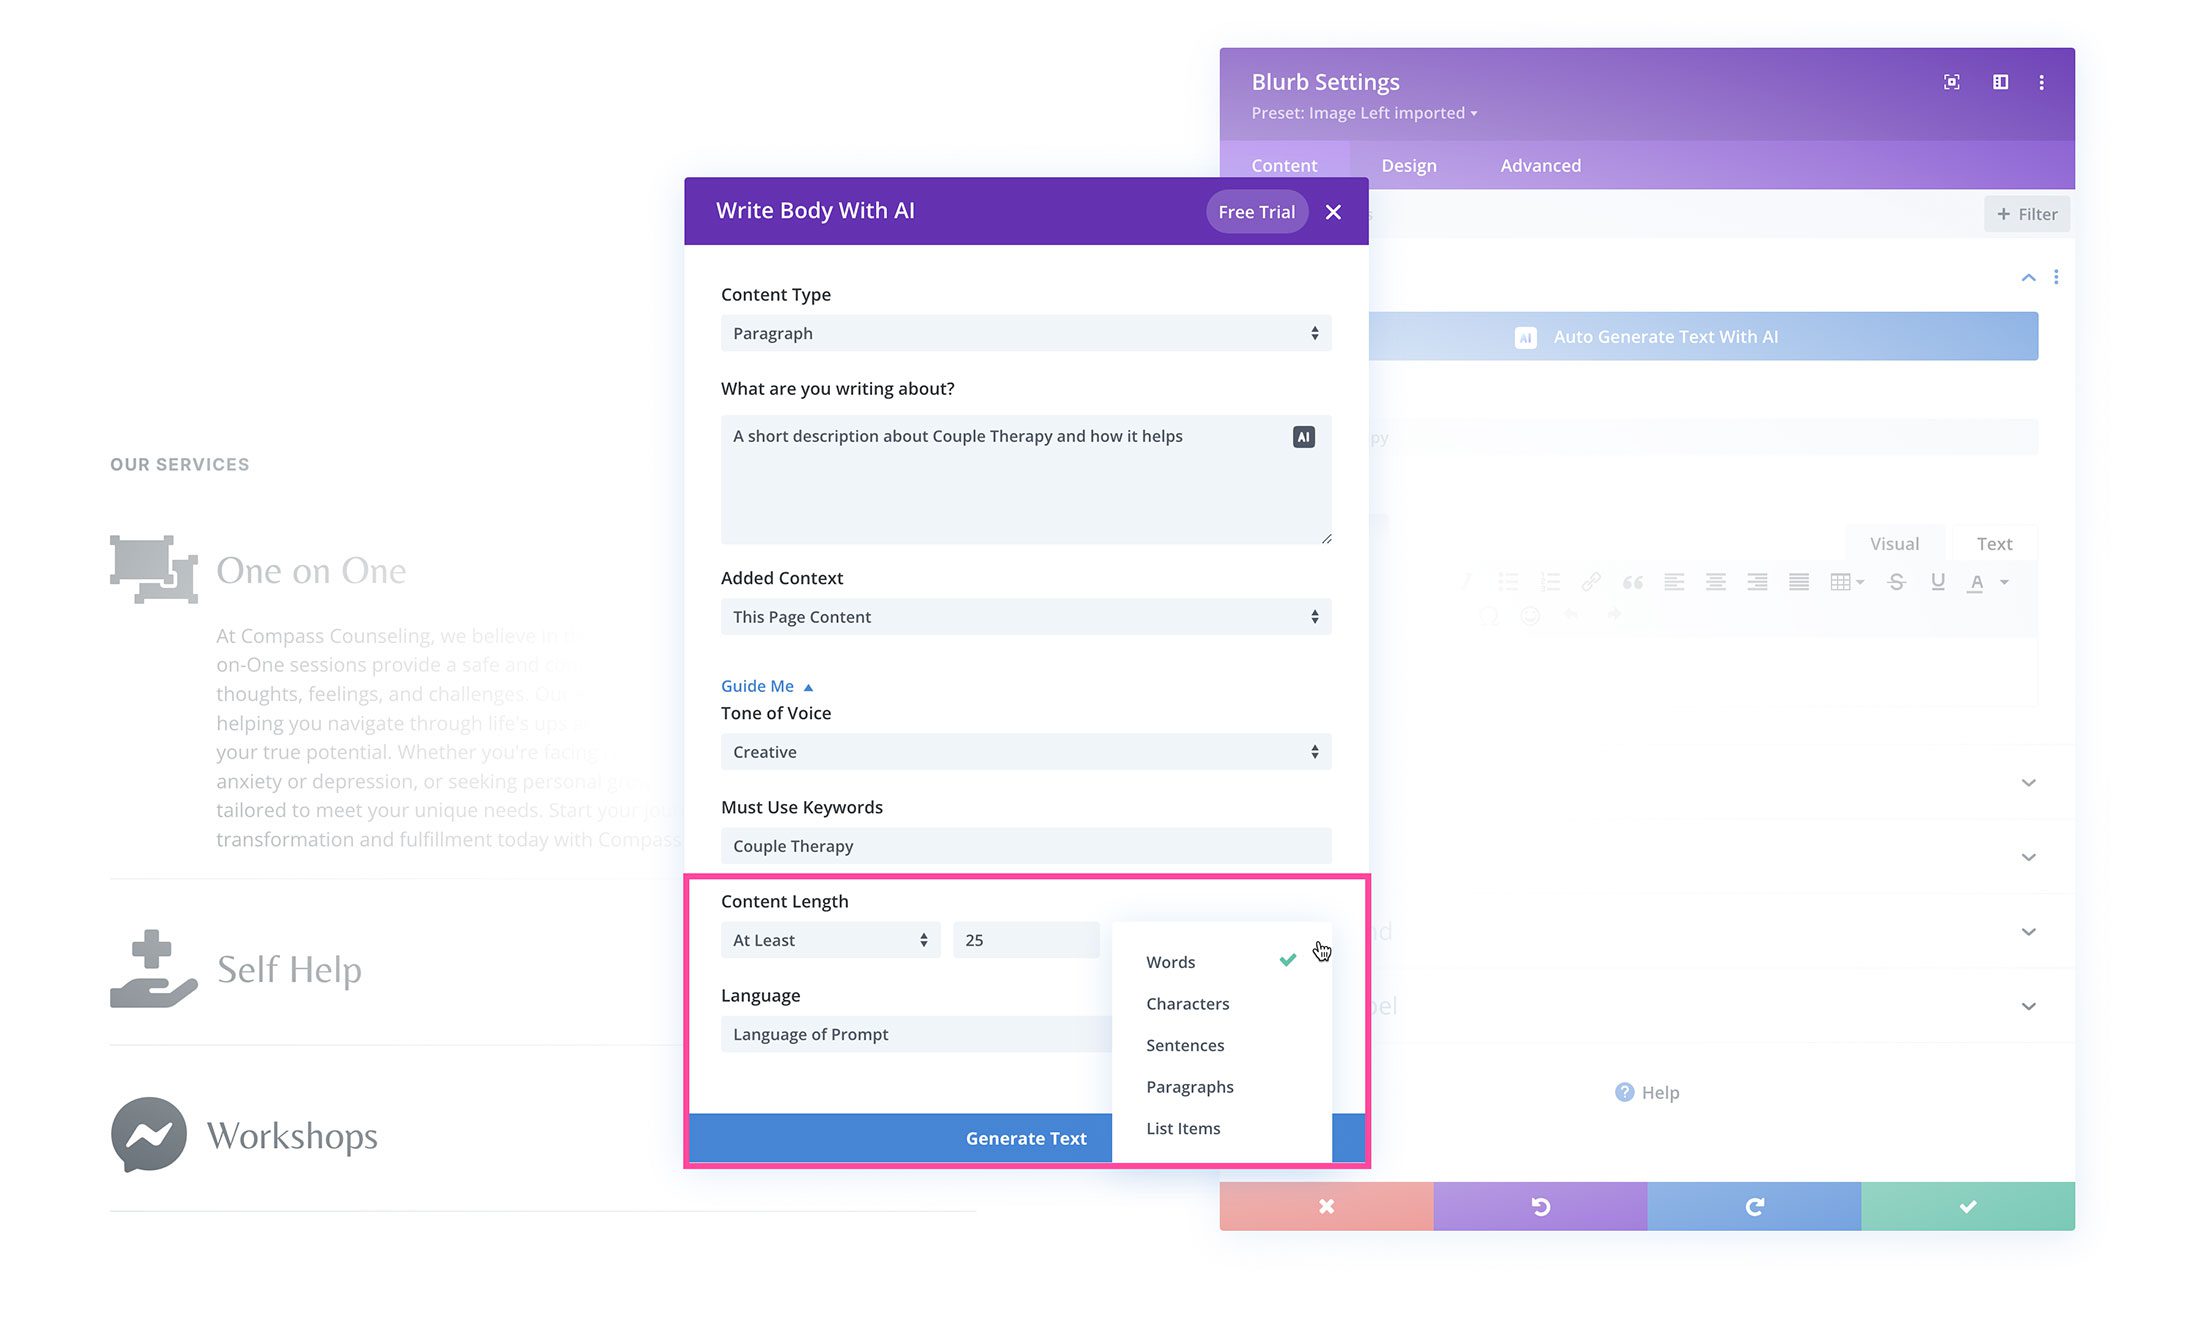The height and width of the screenshot is (1320, 2200).
Task: Click the strikethrough icon in text toolbar
Action: [1897, 581]
